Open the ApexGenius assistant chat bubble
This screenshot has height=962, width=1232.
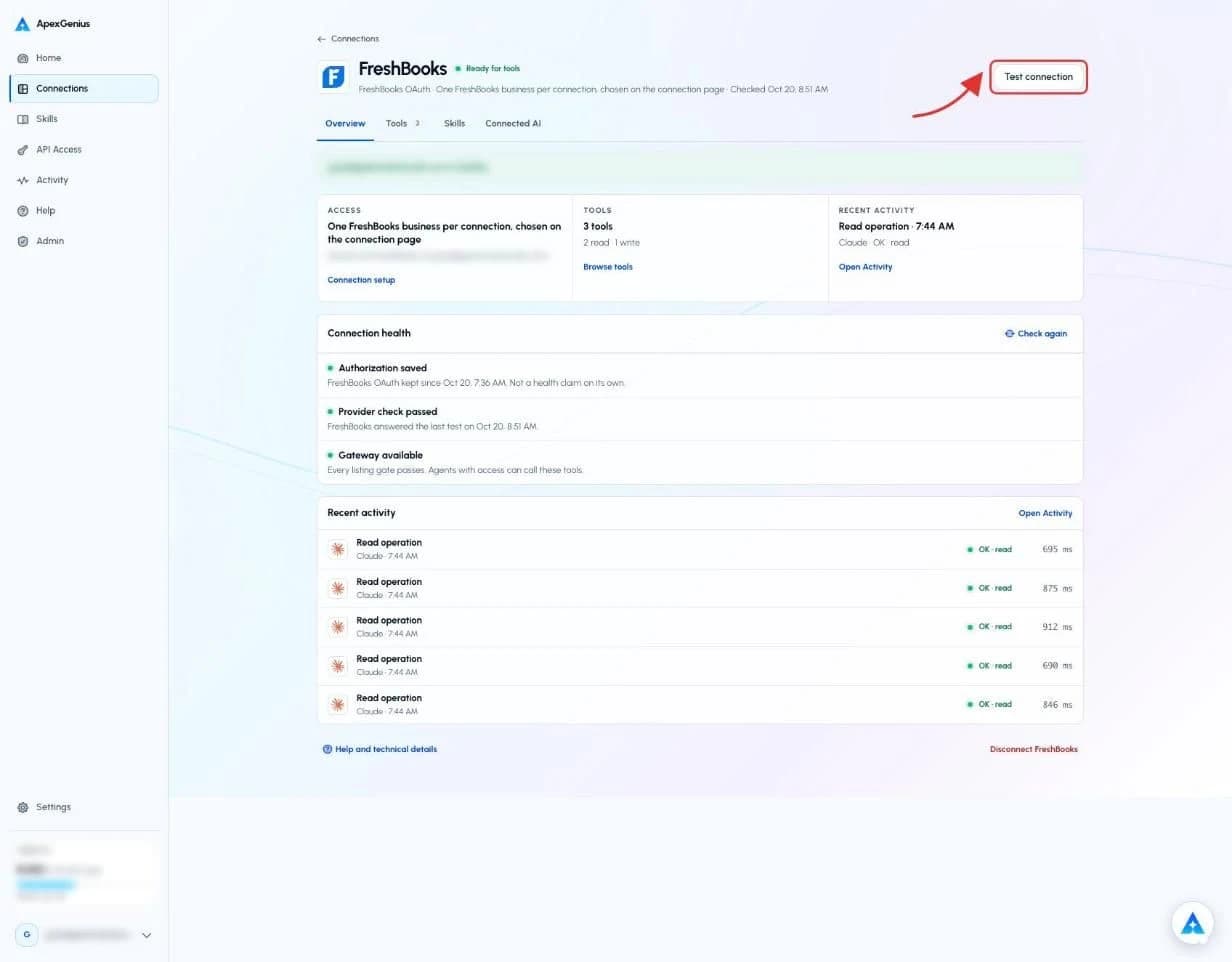[x=1193, y=924]
